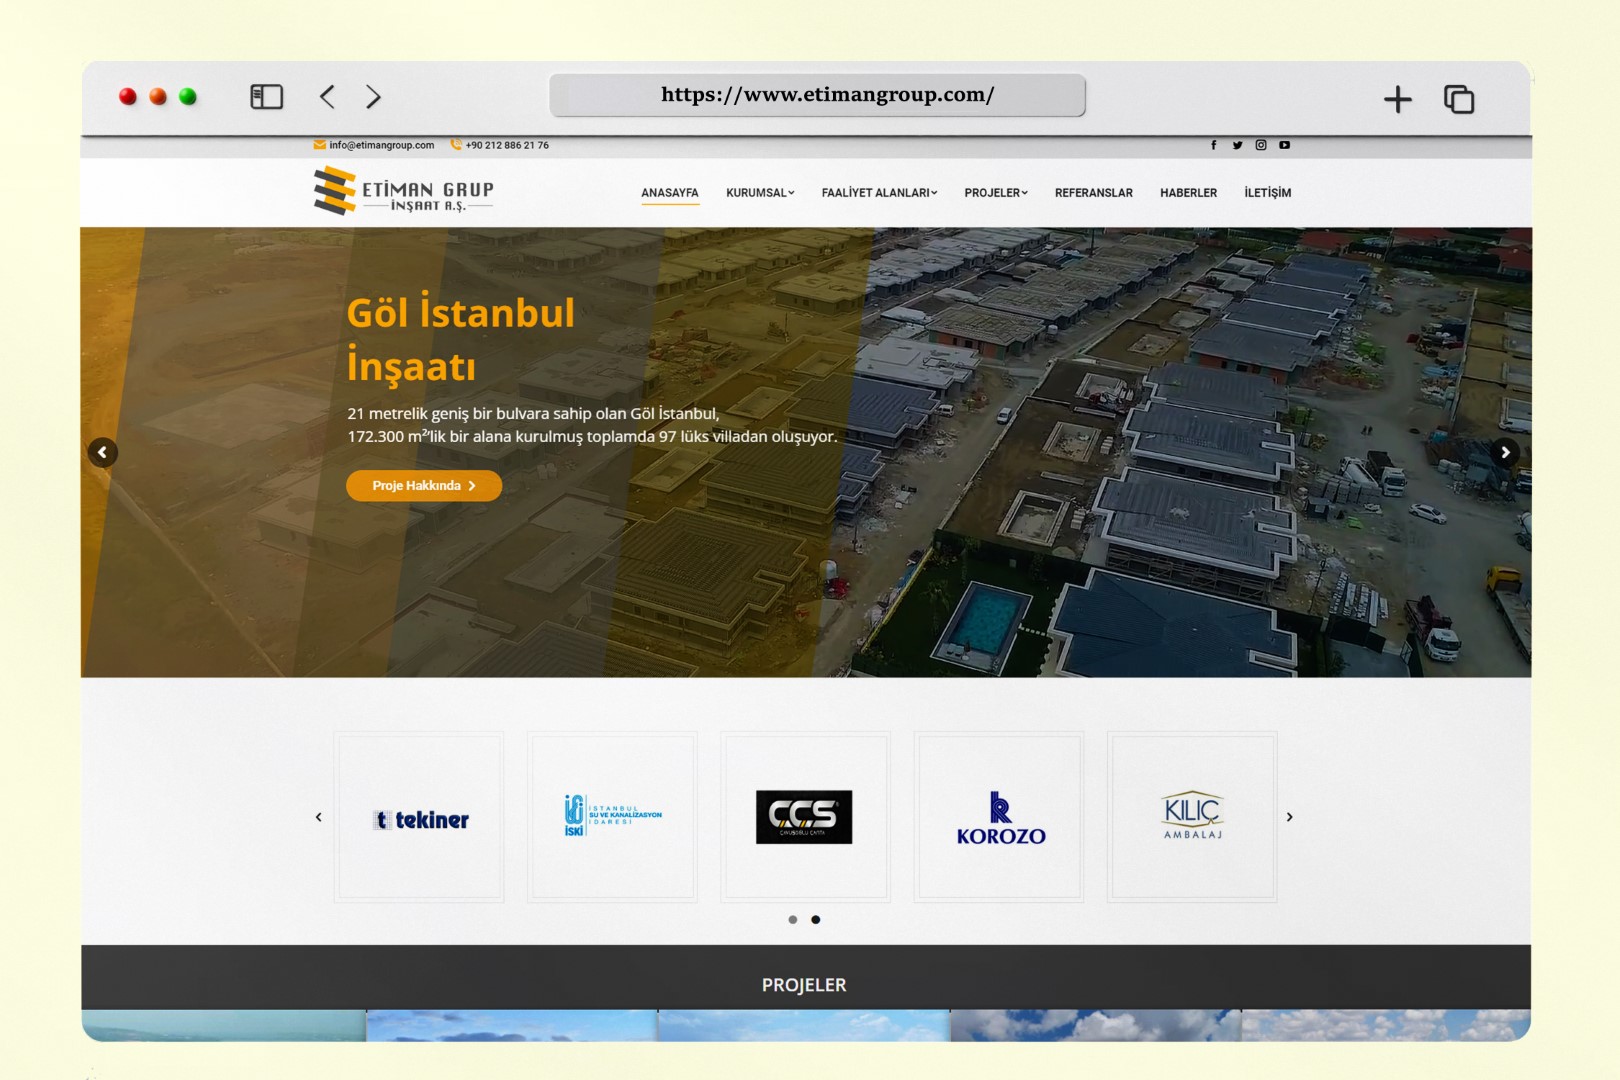Show previous hero slide arrow

point(102,452)
